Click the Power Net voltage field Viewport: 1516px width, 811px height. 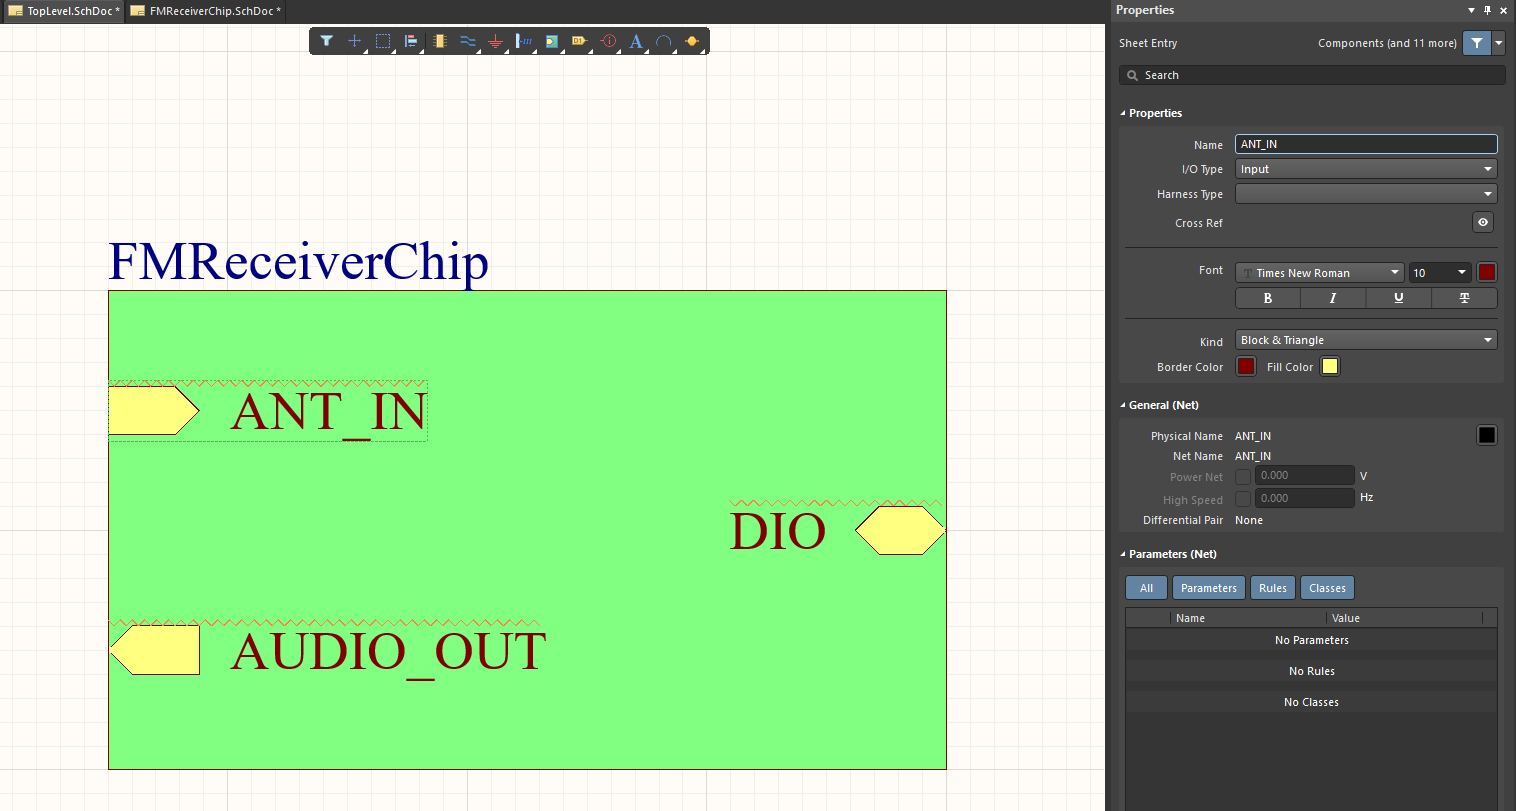tap(1305, 476)
